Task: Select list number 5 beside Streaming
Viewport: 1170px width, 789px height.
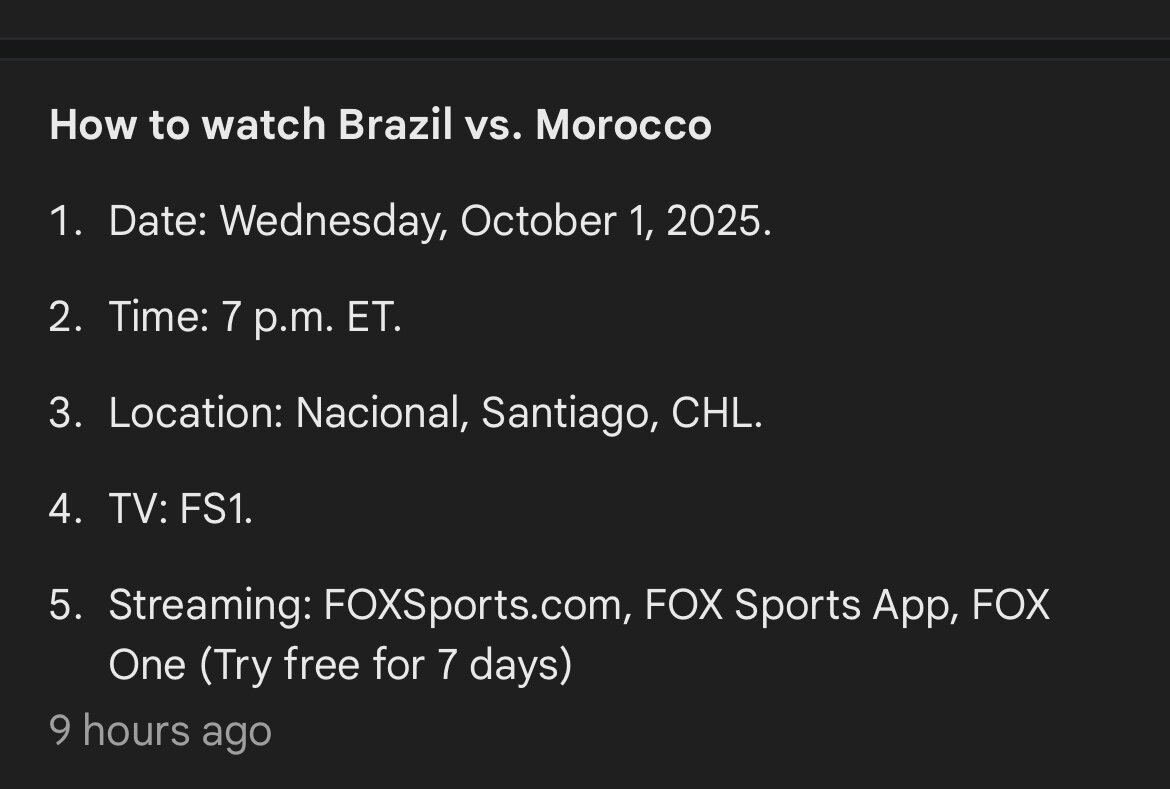Action: click(64, 605)
